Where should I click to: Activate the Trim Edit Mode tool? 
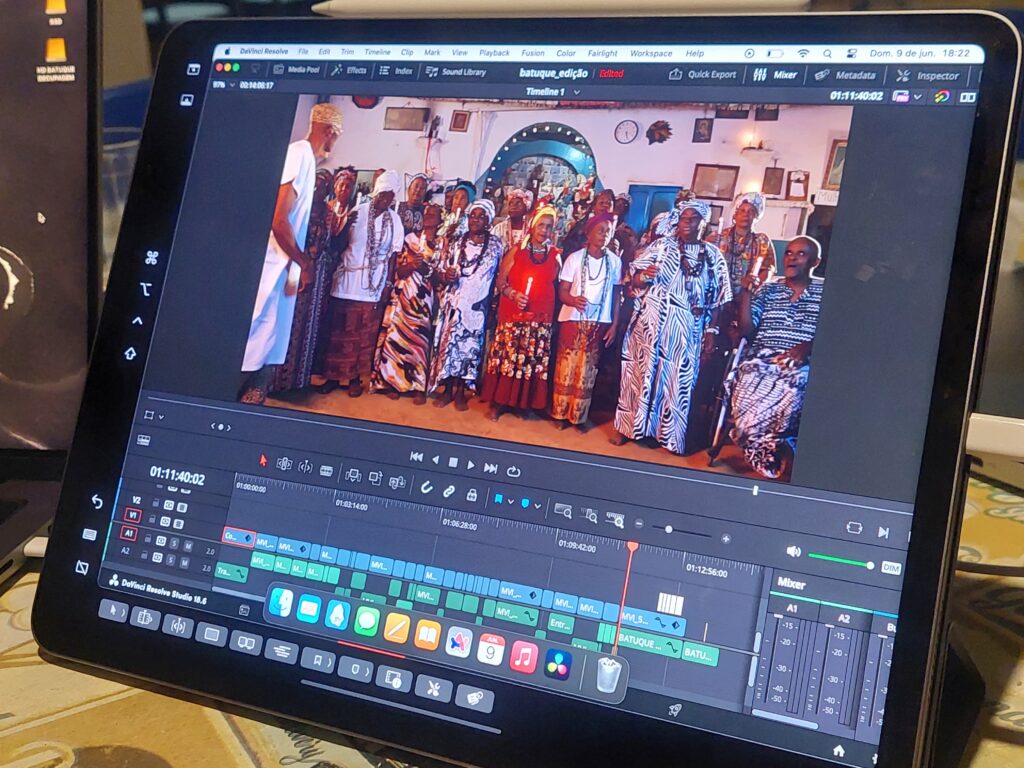click(284, 464)
